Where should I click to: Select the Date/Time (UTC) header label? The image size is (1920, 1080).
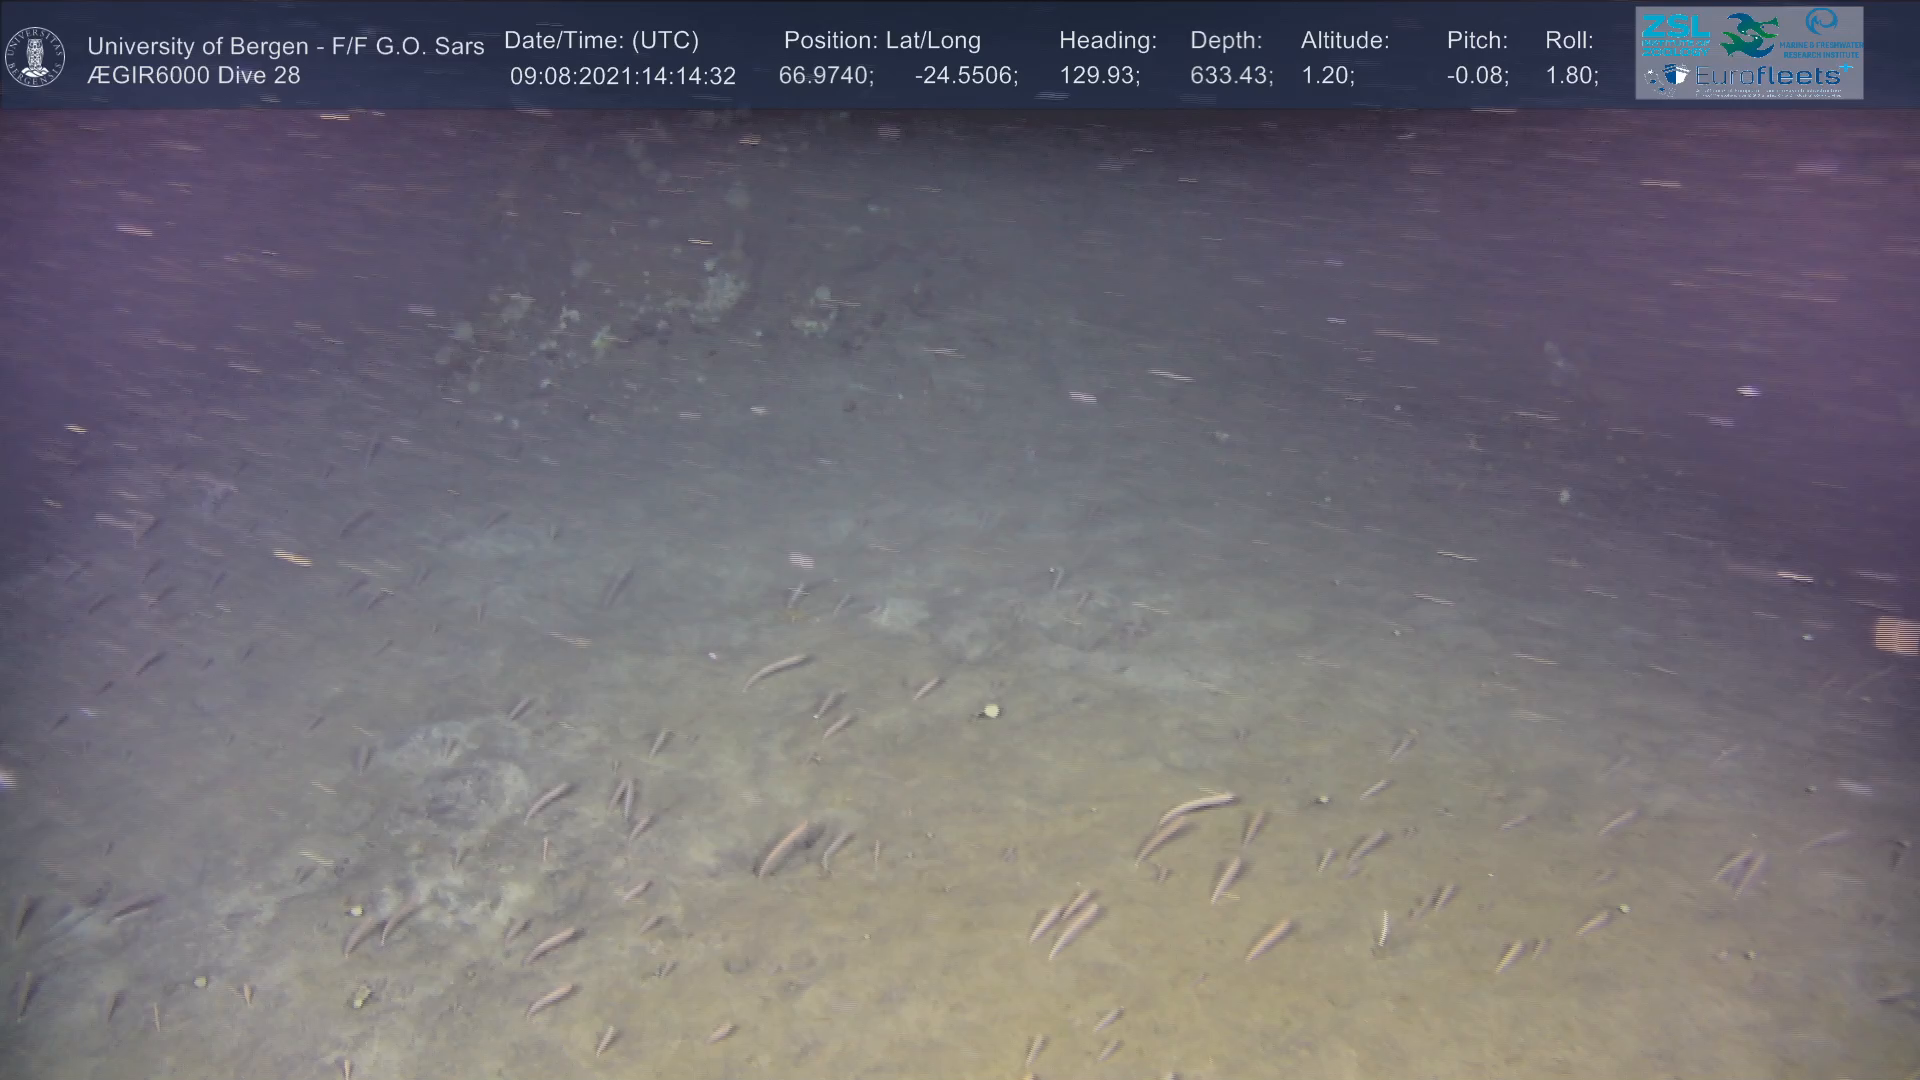coord(601,40)
